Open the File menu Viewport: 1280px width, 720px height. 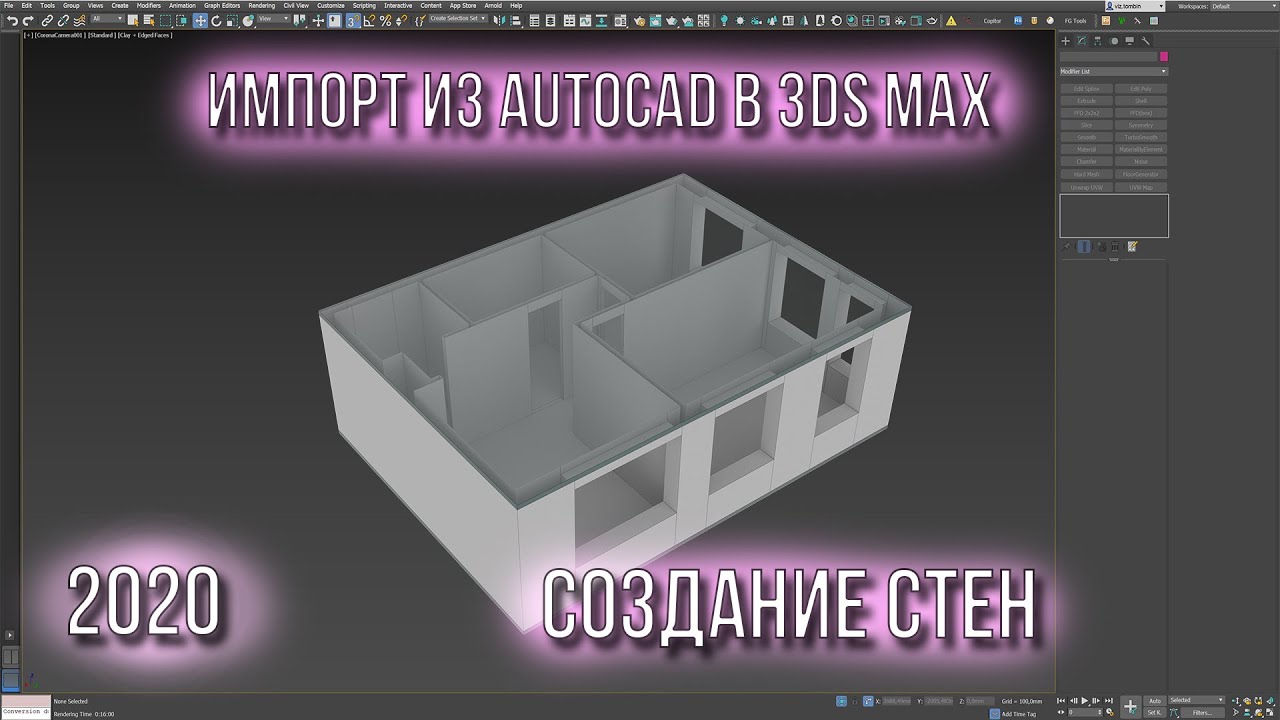[9, 6]
